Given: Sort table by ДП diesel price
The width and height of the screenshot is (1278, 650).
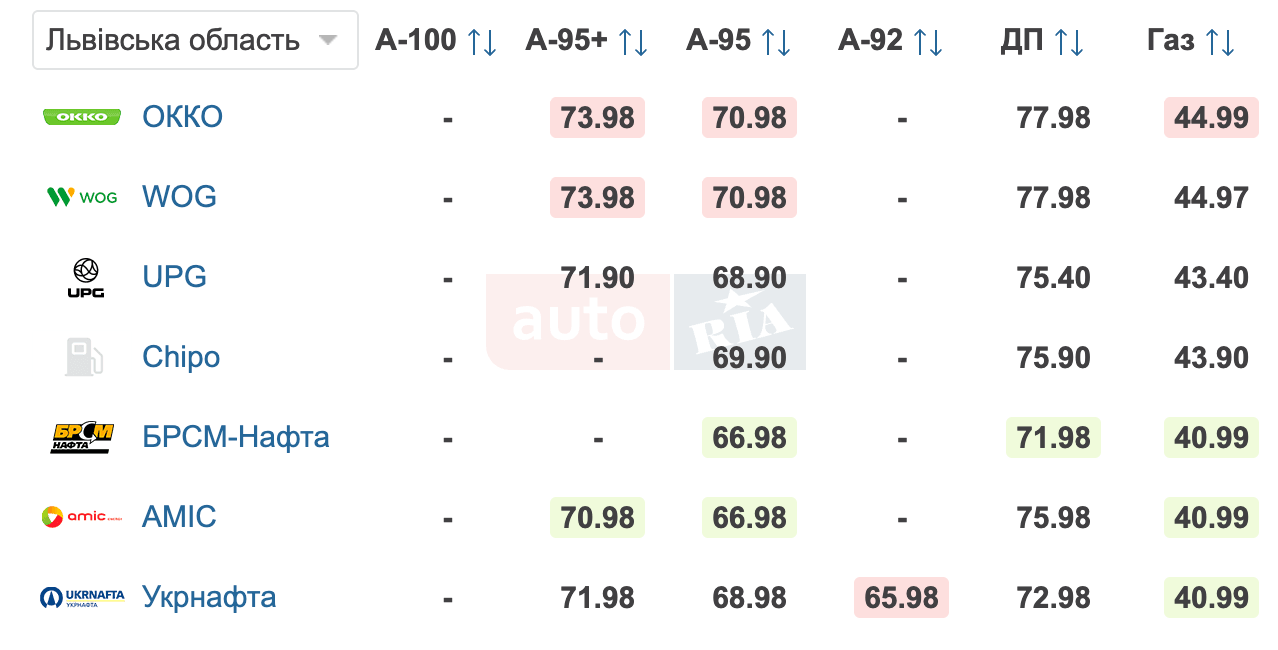Looking at the screenshot, I should pyautogui.click(x=1069, y=41).
